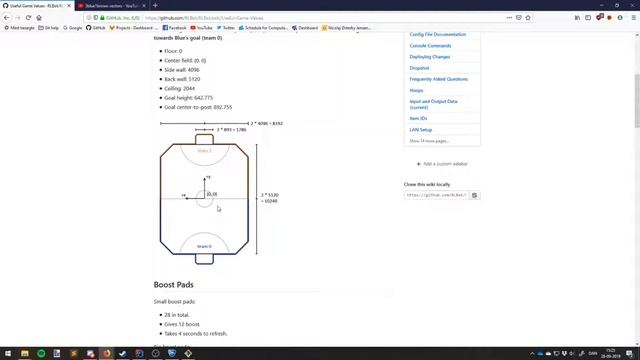
Task: Select the clone wiki URL field
Action: 436,195
